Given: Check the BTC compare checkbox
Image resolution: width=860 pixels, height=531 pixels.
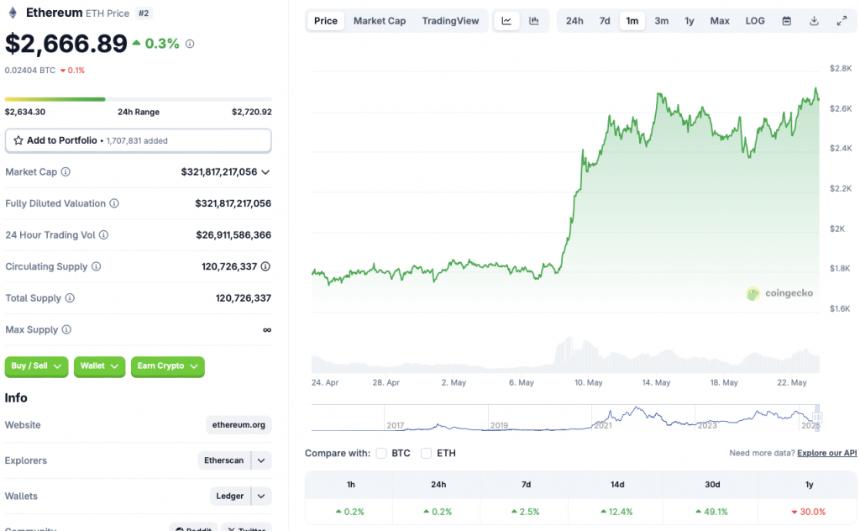Looking at the screenshot, I should point(381,453).
